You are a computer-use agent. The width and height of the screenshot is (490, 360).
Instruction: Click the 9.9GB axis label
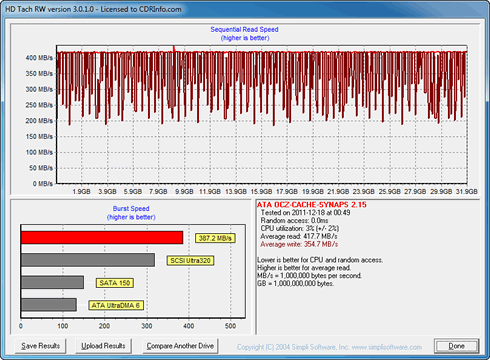[x=184, y=192]
